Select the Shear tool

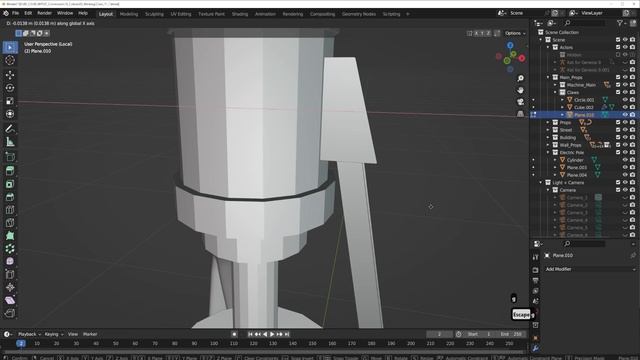[x=10, y=300]
